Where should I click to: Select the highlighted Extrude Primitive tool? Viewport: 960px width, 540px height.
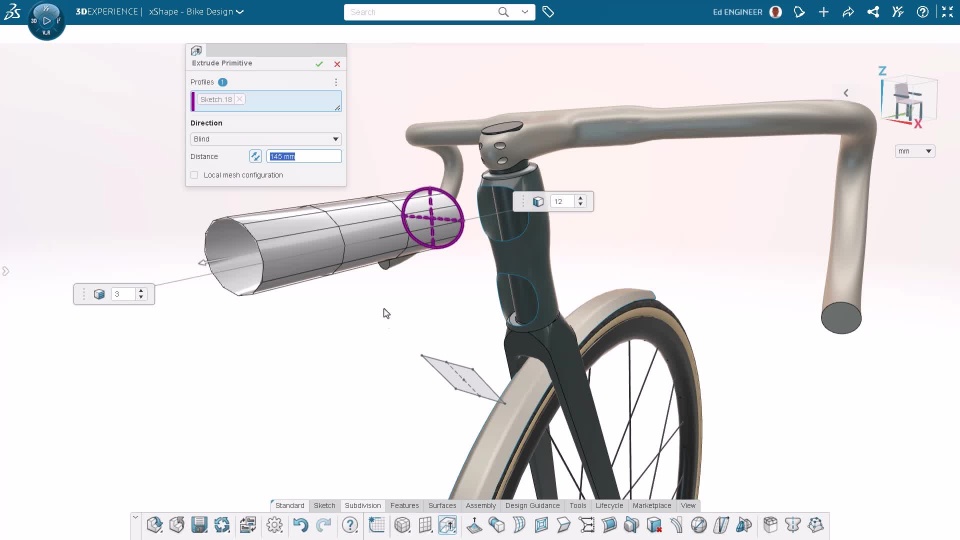coord(448,525)
